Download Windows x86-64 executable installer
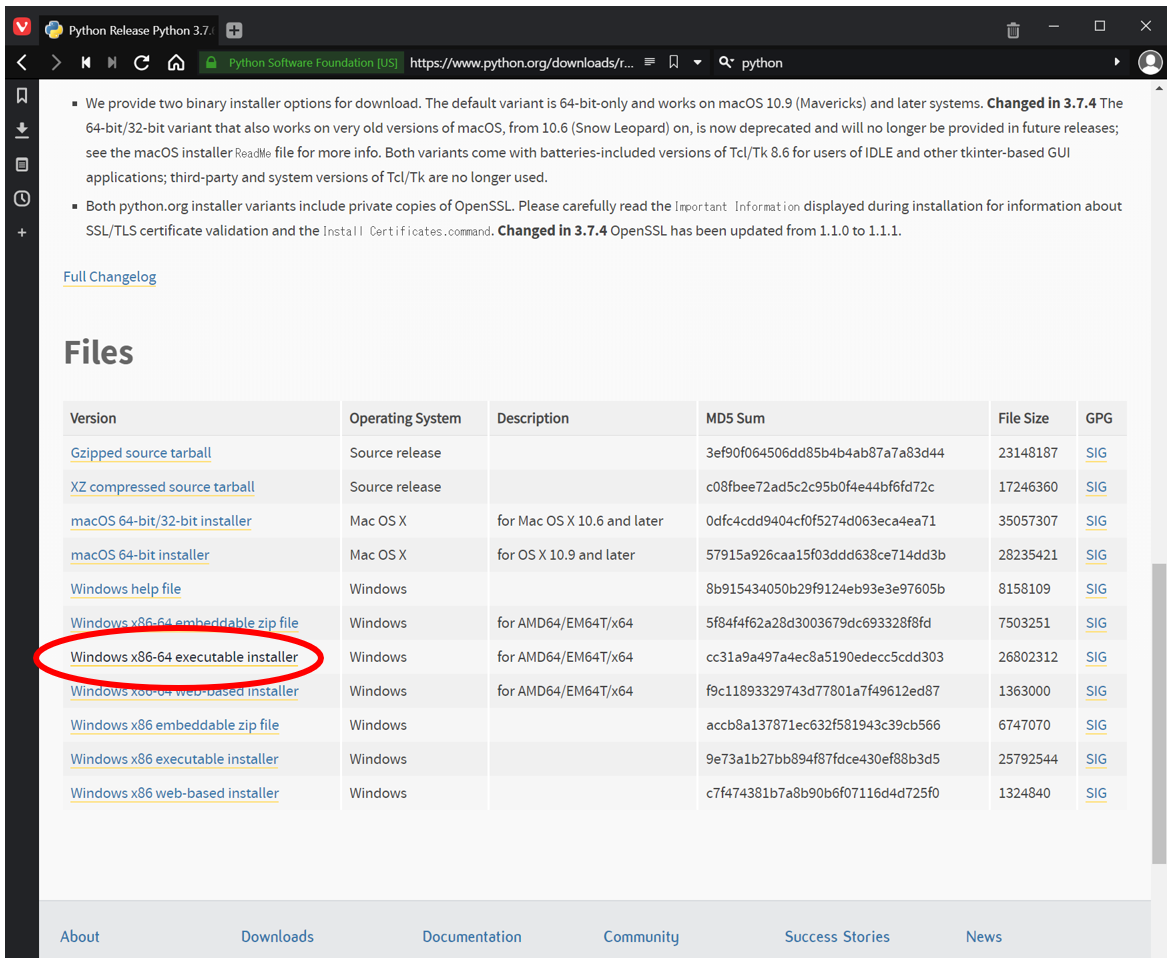The width and height of the screenshot is (1173, 963). pos(184,657)
